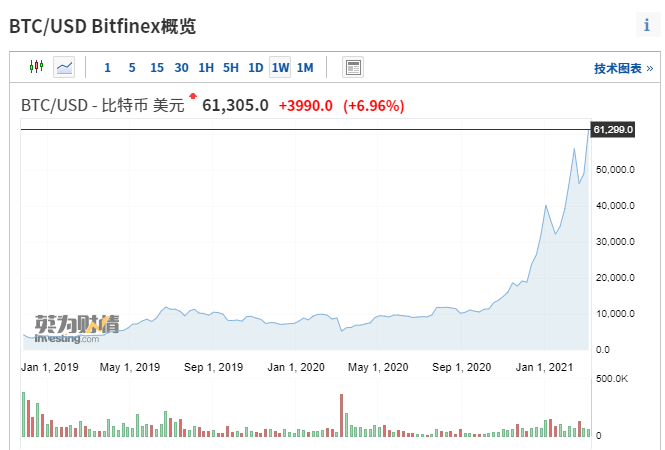This screenshot has height=450, width=665.
Task: Click the info icon beside the title
Action: point(647,25)
